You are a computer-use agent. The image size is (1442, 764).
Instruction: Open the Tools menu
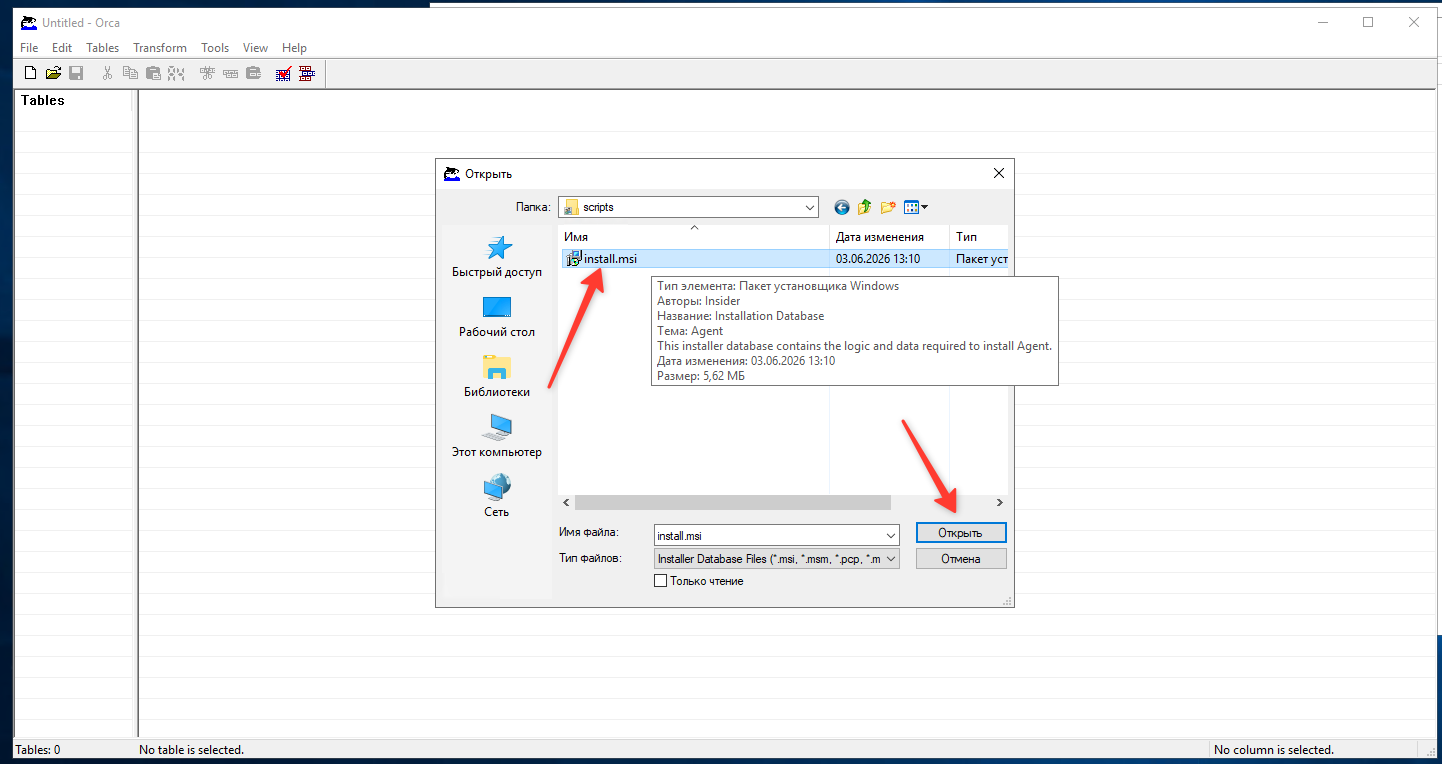pyautogui.click(x=215, y=48)
